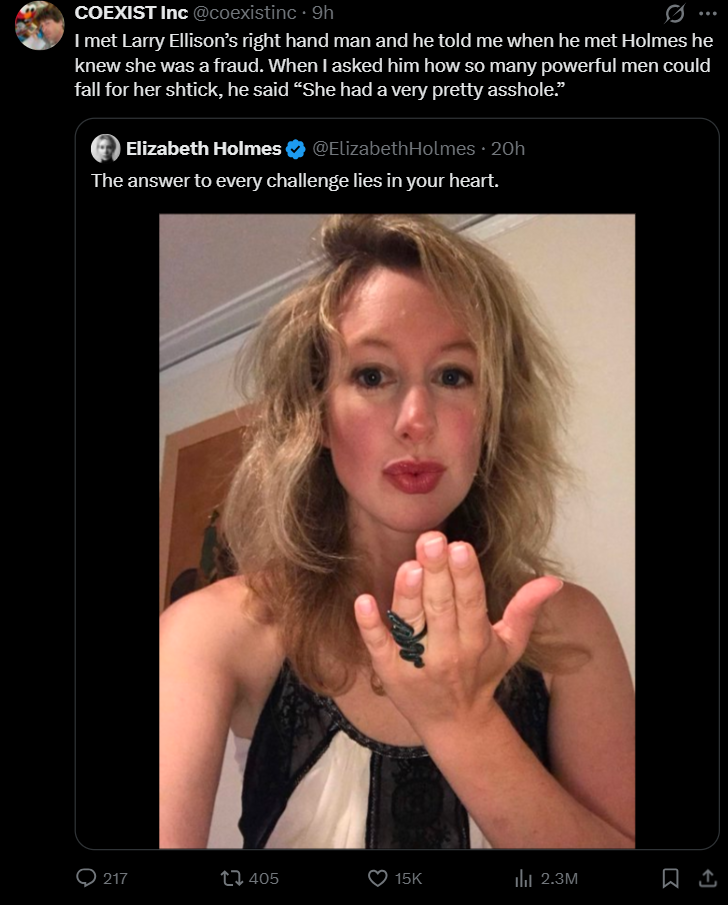Screen dimensions: 728x905
Task: Click the Grok slashed-circle icon
Action: (675, 13)
